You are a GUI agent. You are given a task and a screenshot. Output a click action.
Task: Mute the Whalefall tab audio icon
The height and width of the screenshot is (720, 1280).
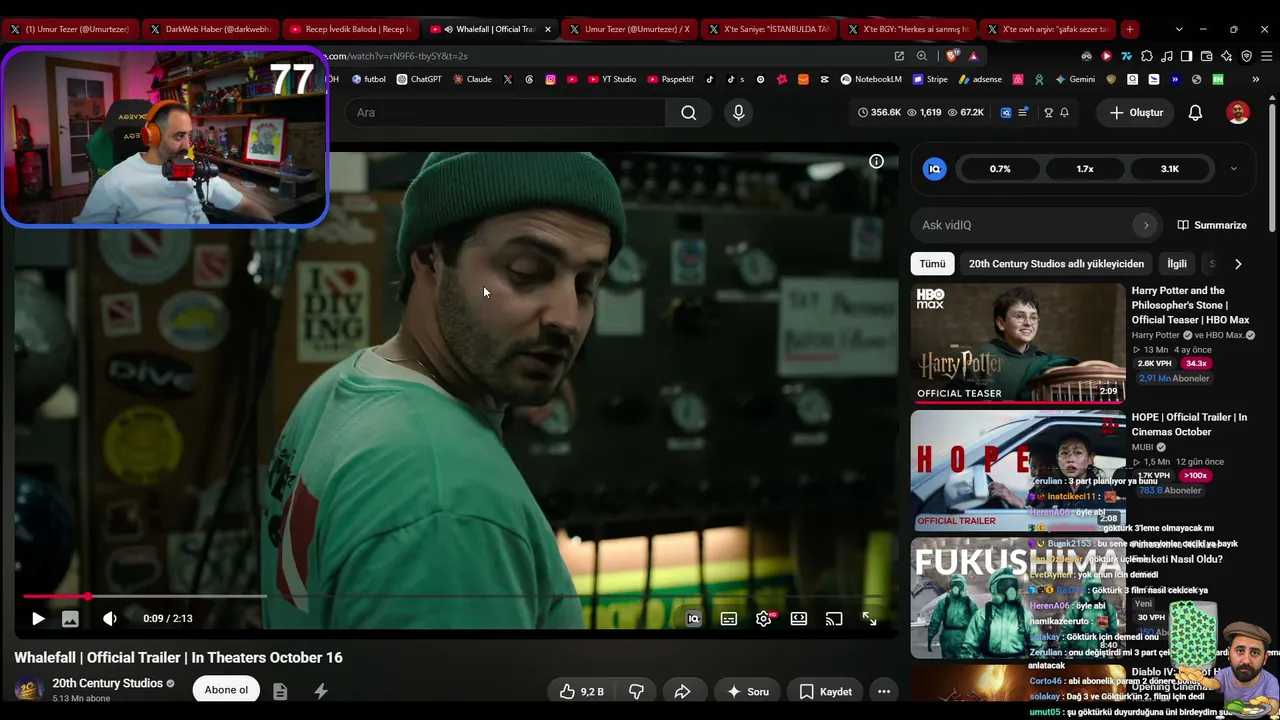coord(448,29)
